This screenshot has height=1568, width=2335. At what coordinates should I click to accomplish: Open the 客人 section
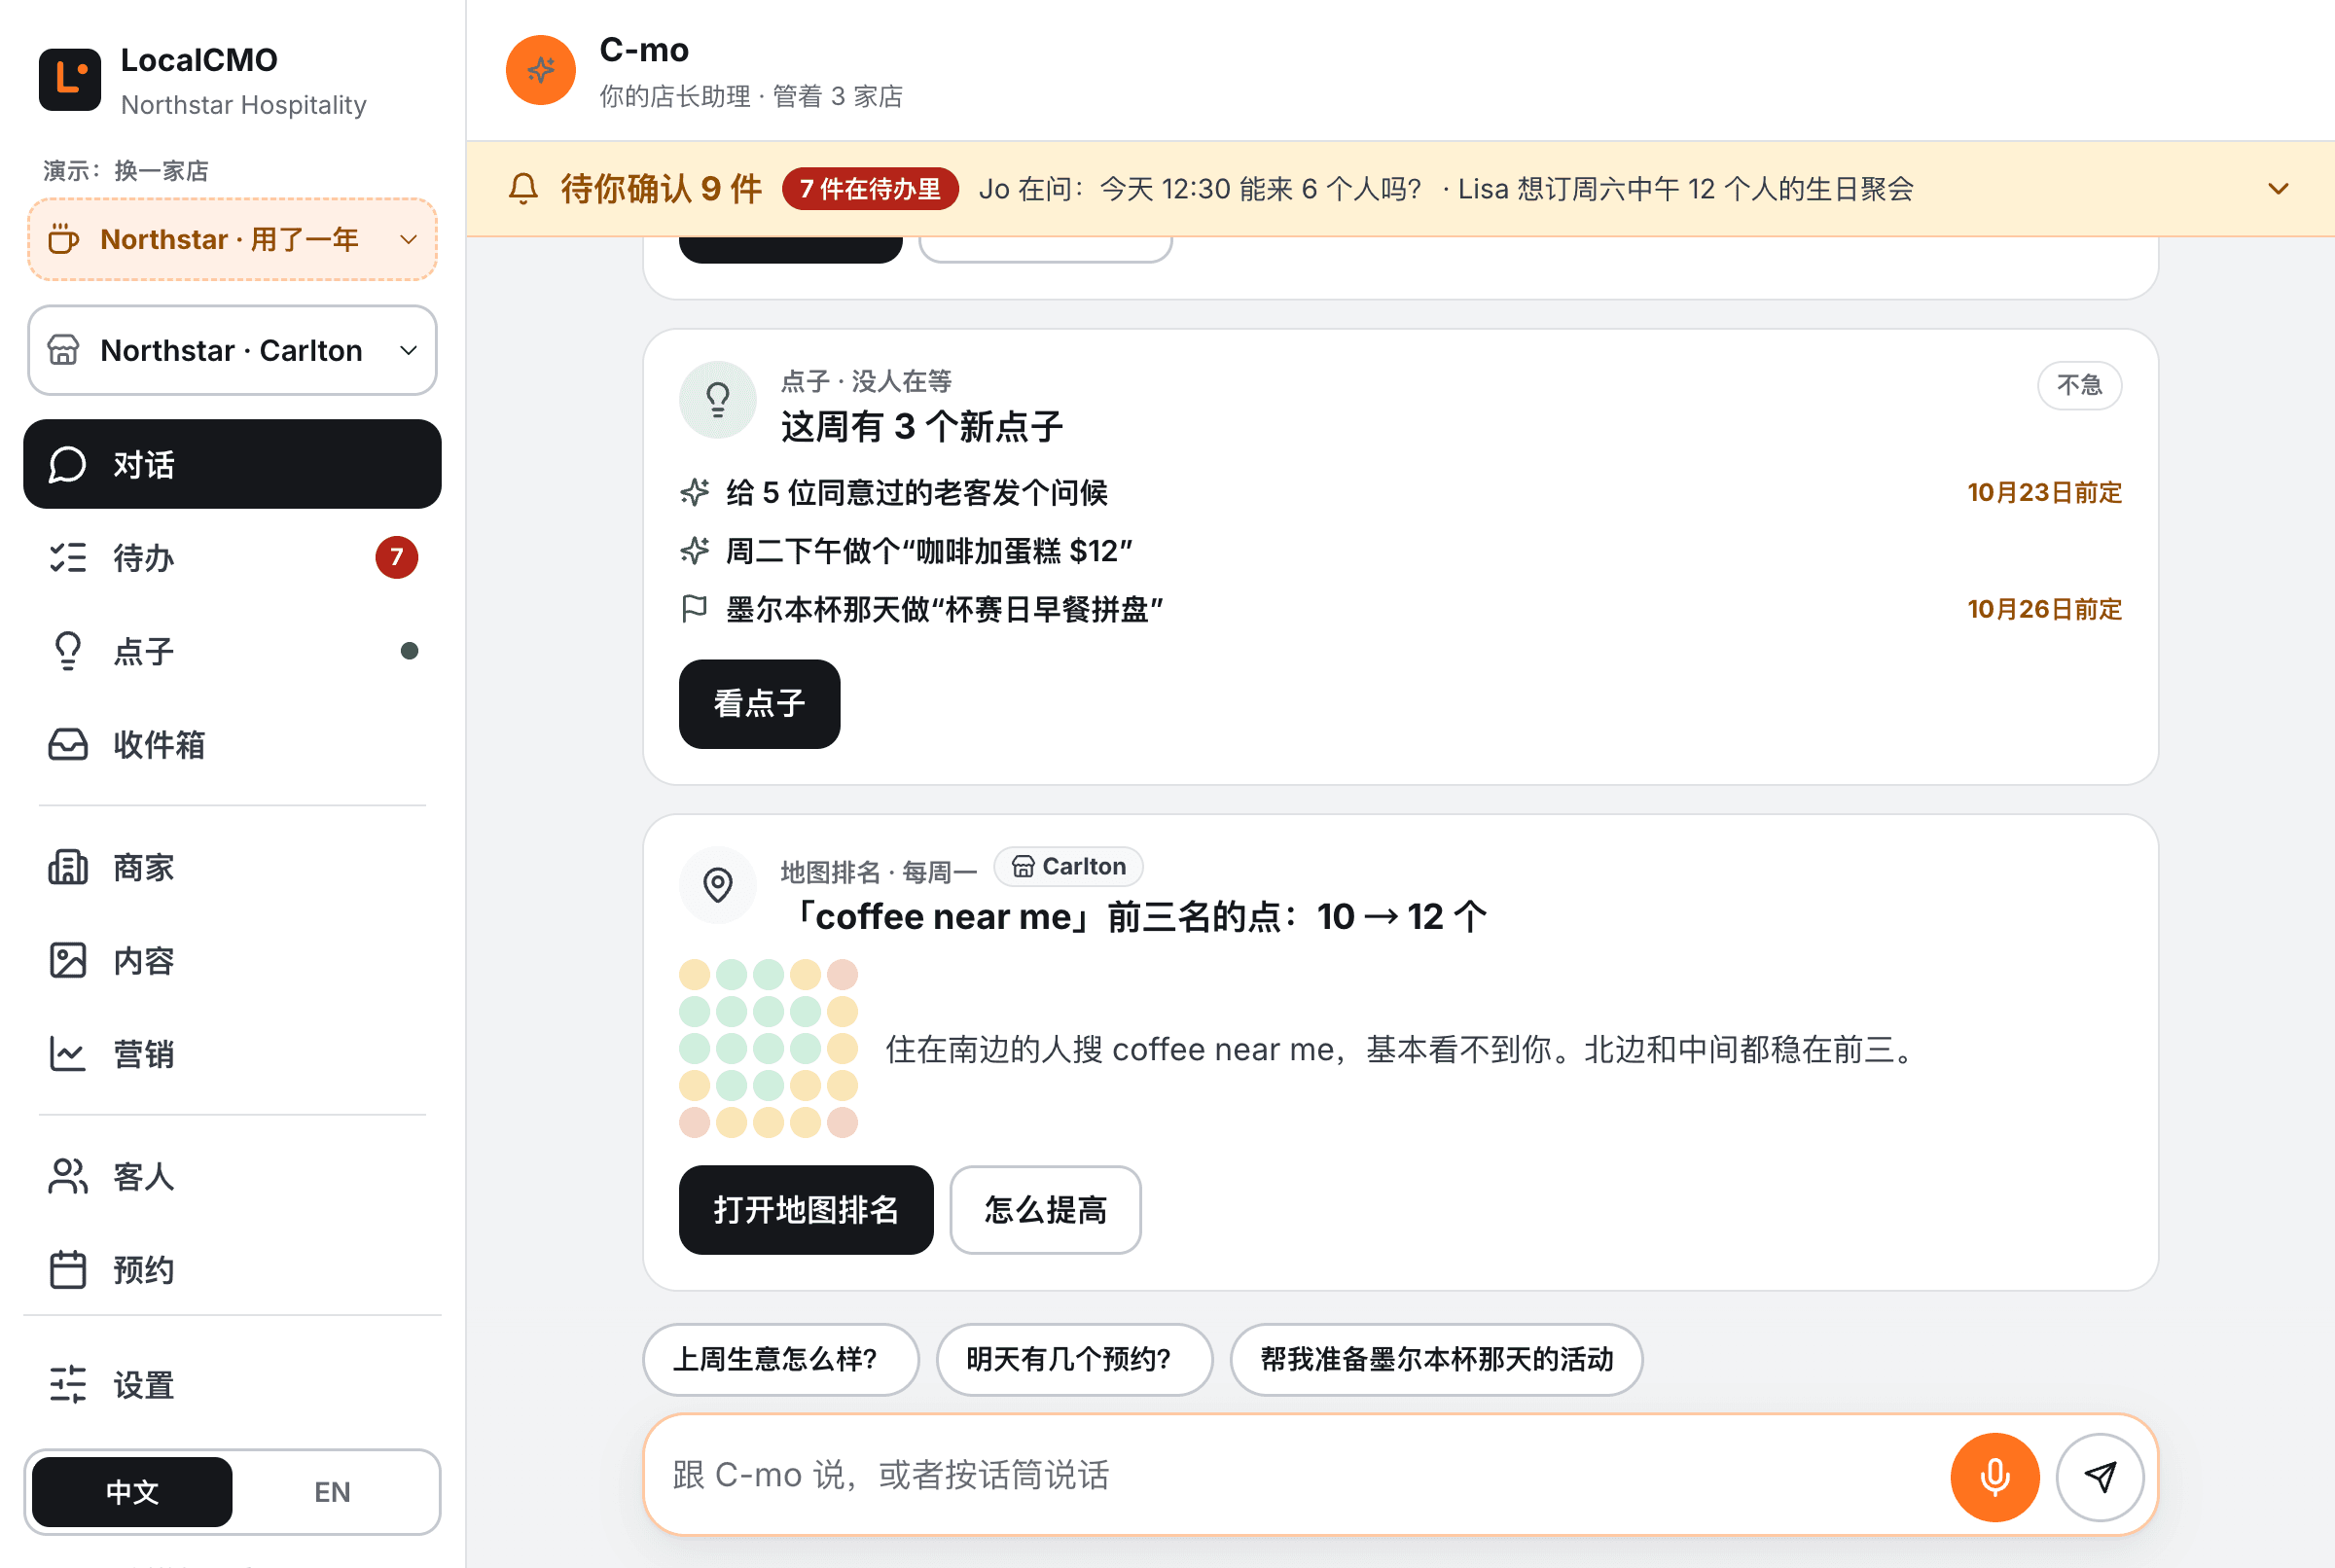coord(232,1176)
